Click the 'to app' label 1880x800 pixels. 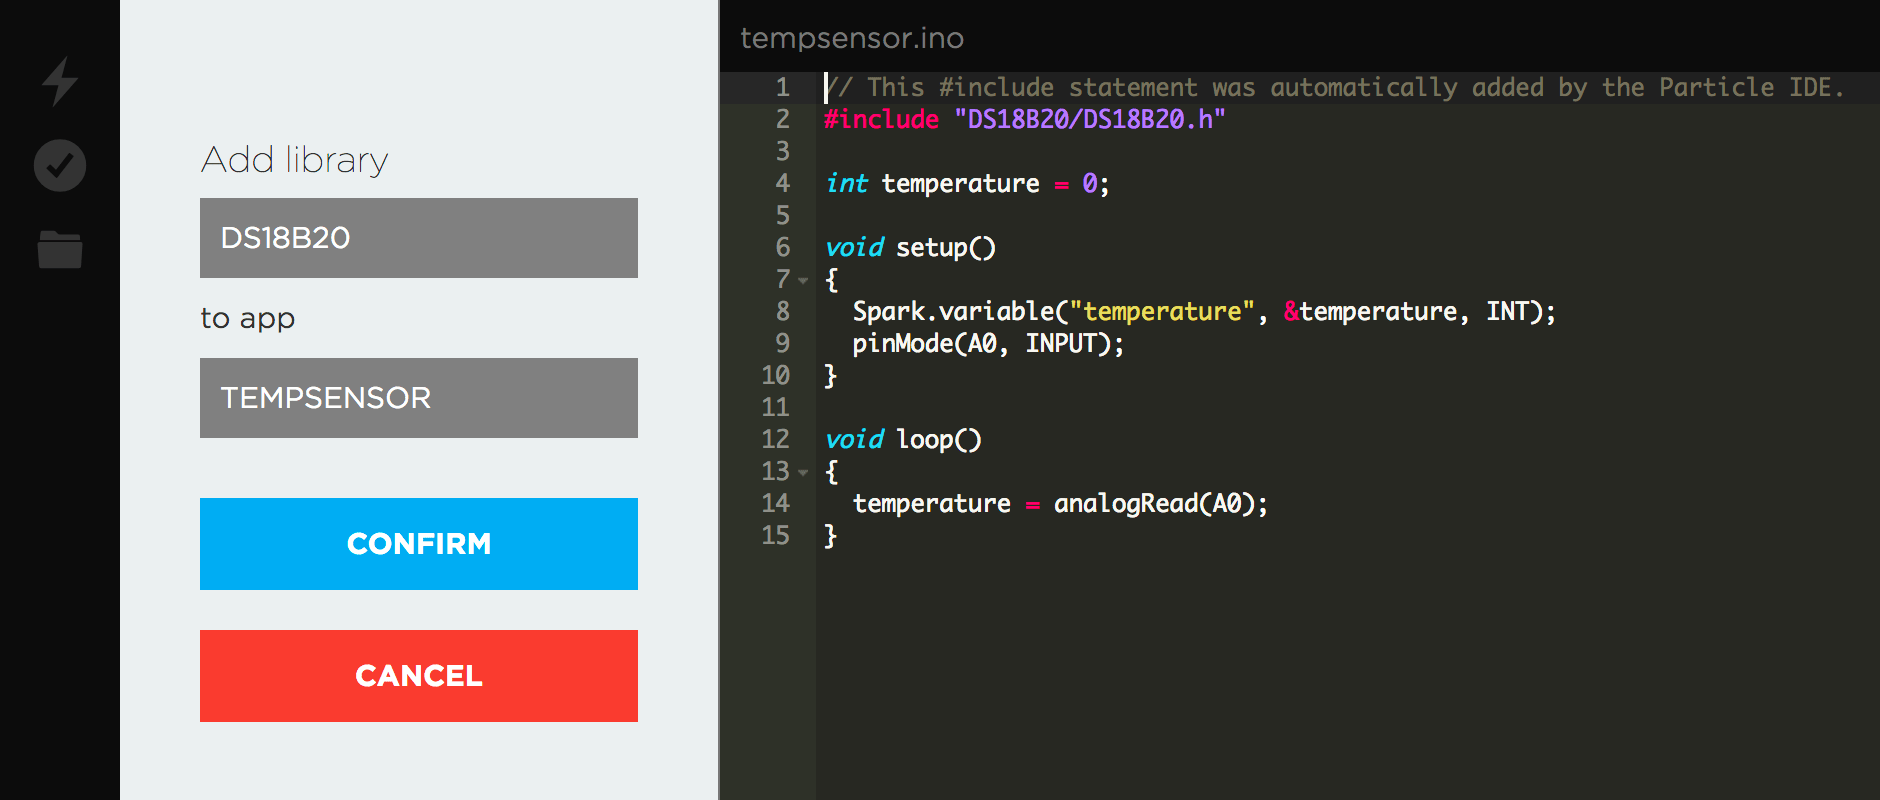248,318
